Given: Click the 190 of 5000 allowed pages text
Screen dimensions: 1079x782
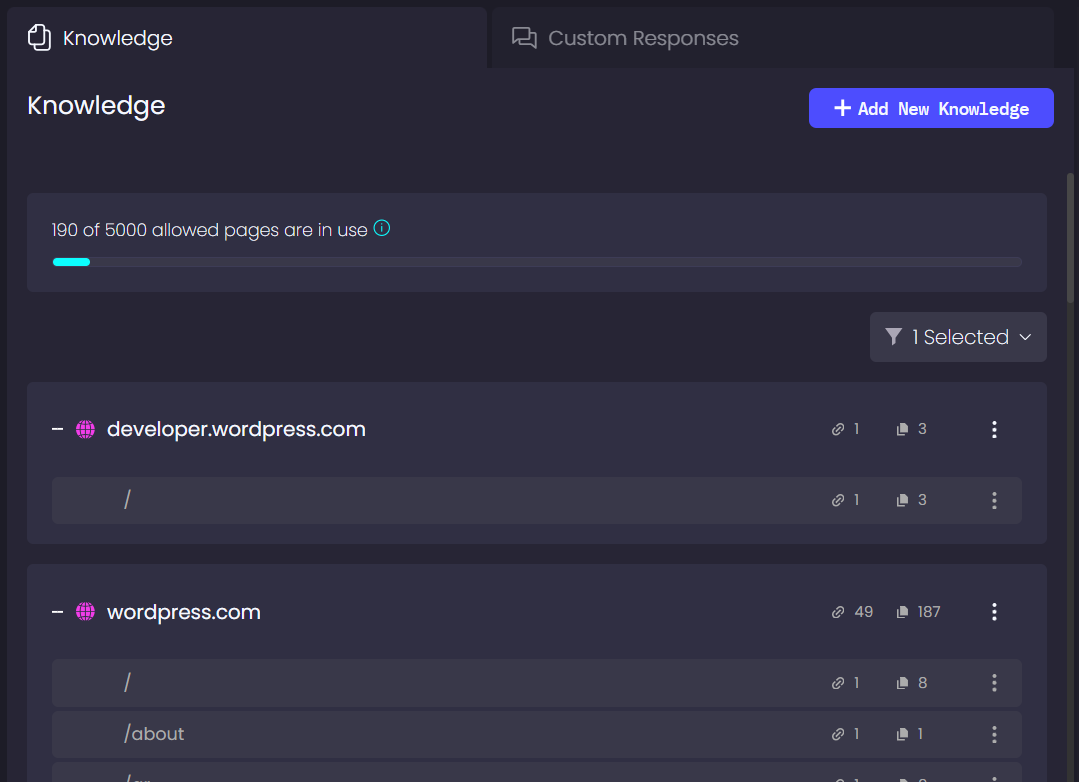Looking at the screenshot, I should pyautogui.click(x=209, y=230).
